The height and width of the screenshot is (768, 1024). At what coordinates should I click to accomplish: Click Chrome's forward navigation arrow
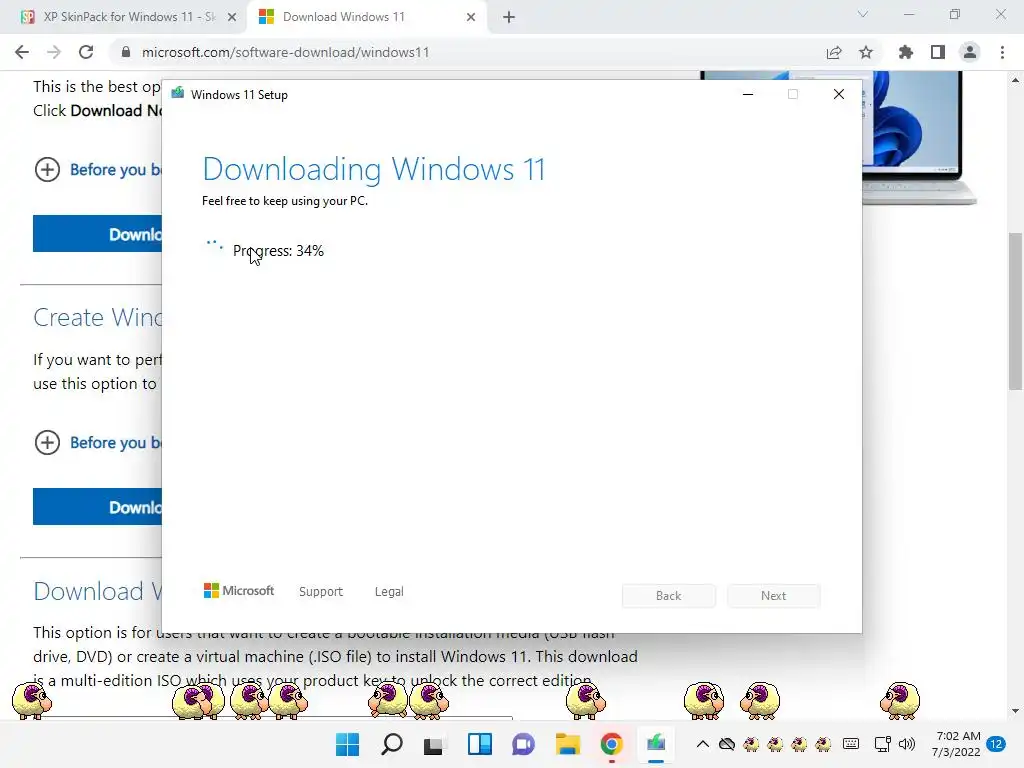54,52
